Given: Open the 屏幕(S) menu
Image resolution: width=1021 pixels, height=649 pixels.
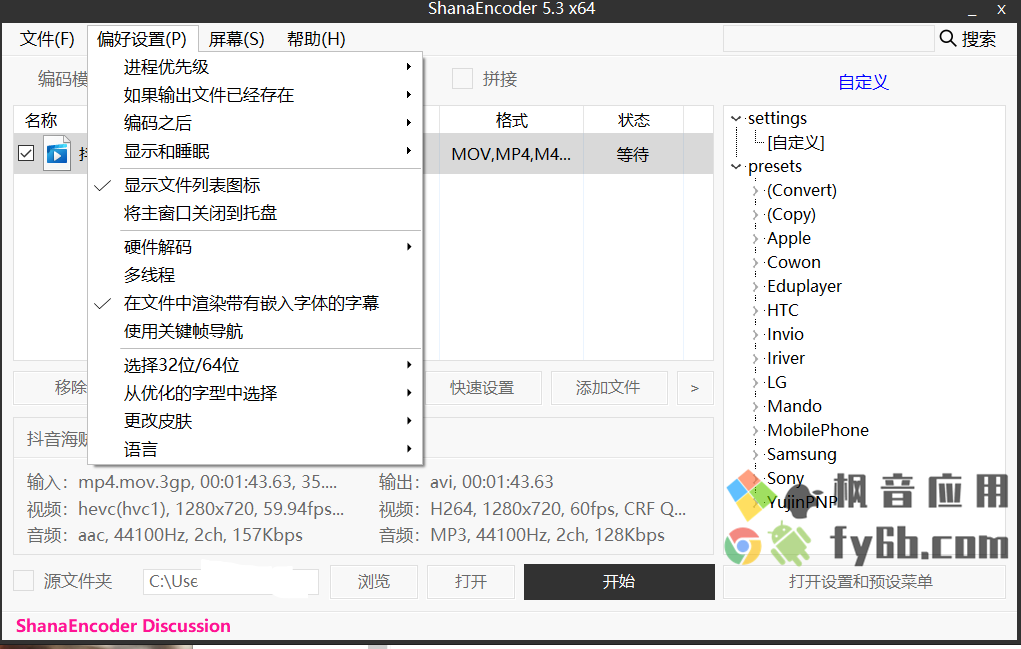Looking at the screenshot, I should click(236, 39).
